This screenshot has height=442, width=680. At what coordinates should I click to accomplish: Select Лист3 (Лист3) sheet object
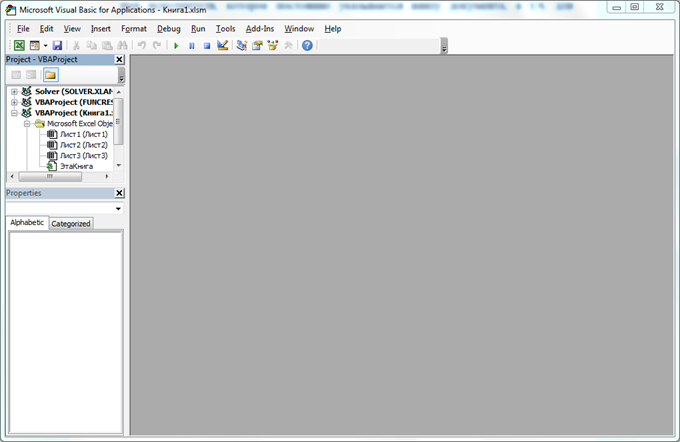pyautogui.click(x=84, y=155)
